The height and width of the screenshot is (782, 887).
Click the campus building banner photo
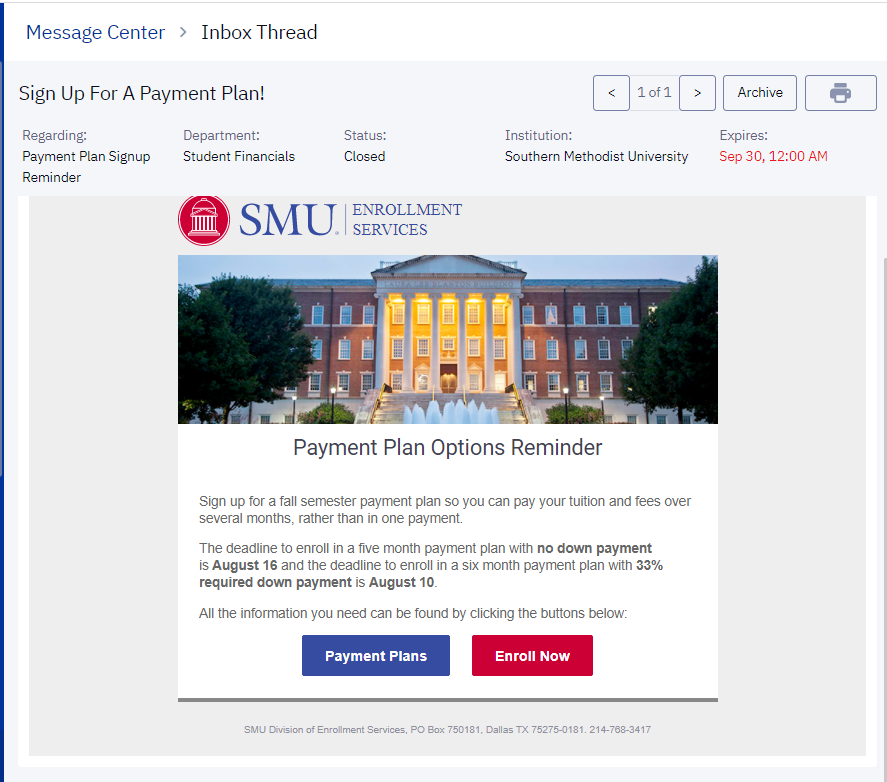tap(447, 339)
